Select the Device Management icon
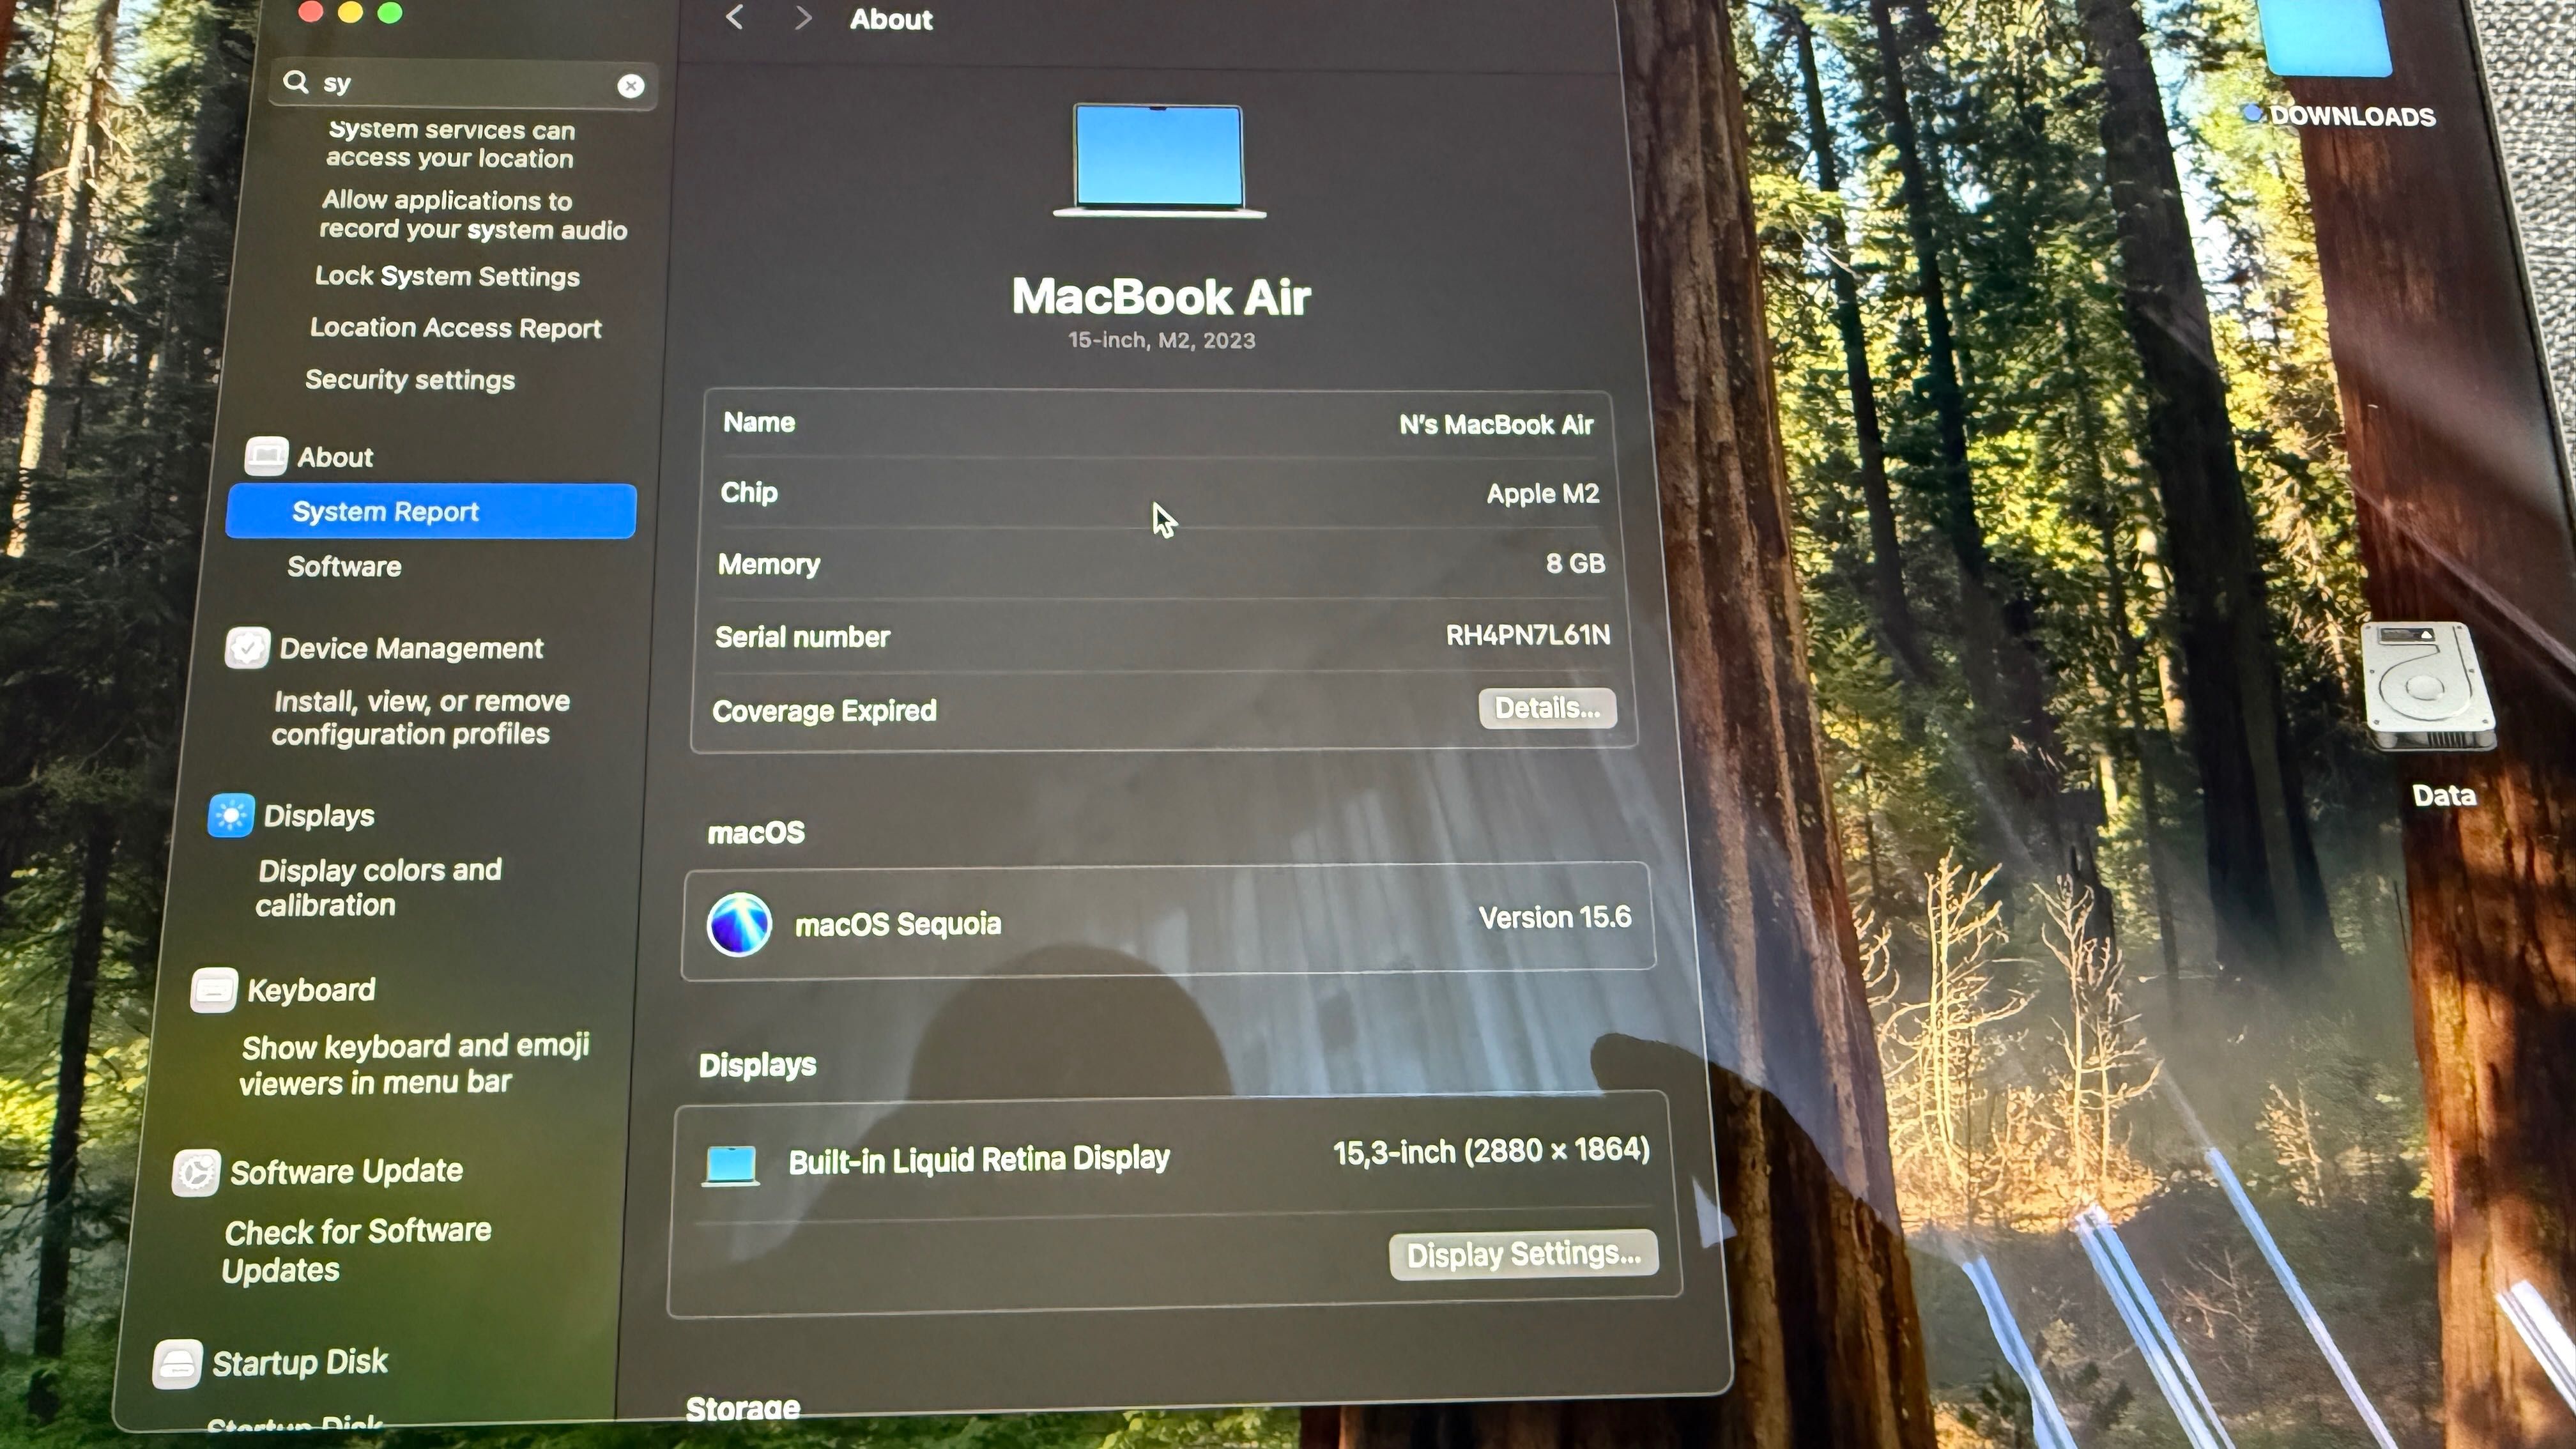 (x=247, y=648)
